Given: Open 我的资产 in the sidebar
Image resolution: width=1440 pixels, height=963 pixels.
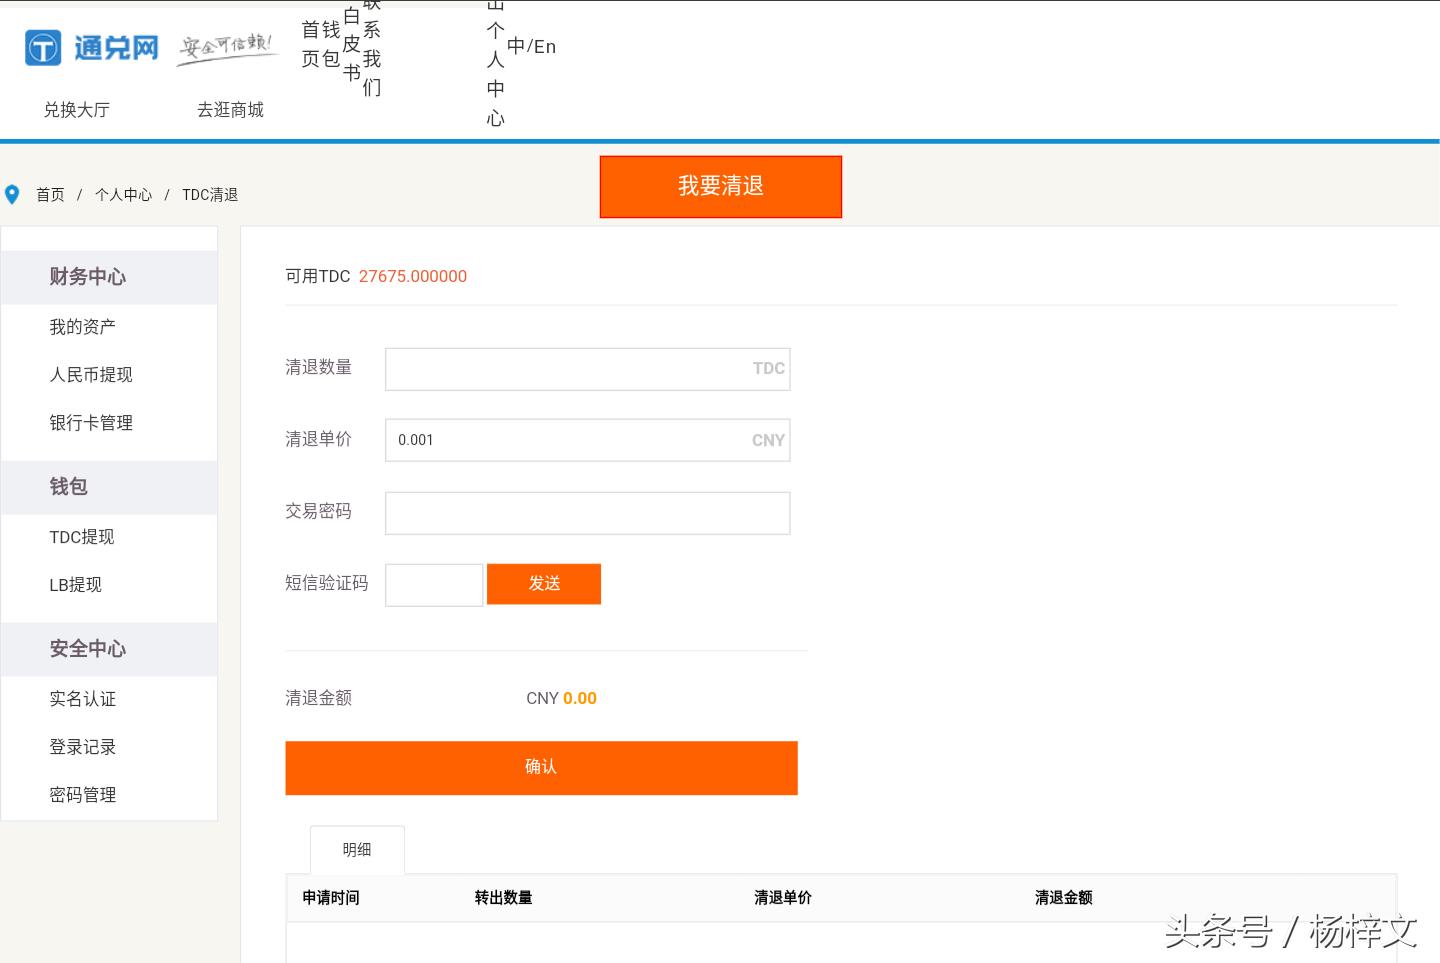Looking at the screenshot, I should (x=82, y=327).
